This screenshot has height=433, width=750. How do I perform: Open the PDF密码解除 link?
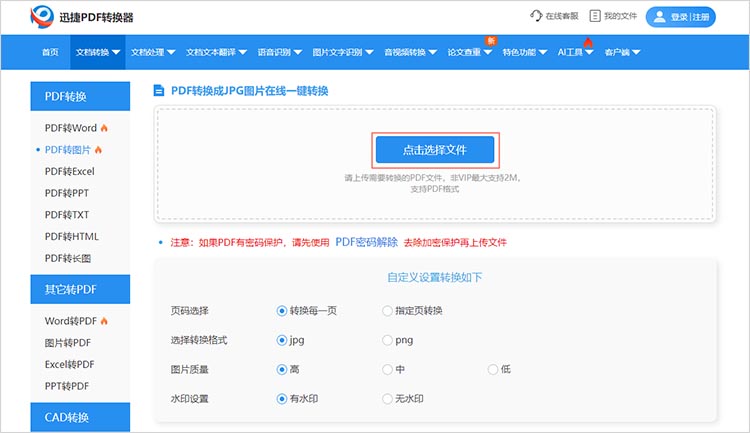(x=365, y=242)
